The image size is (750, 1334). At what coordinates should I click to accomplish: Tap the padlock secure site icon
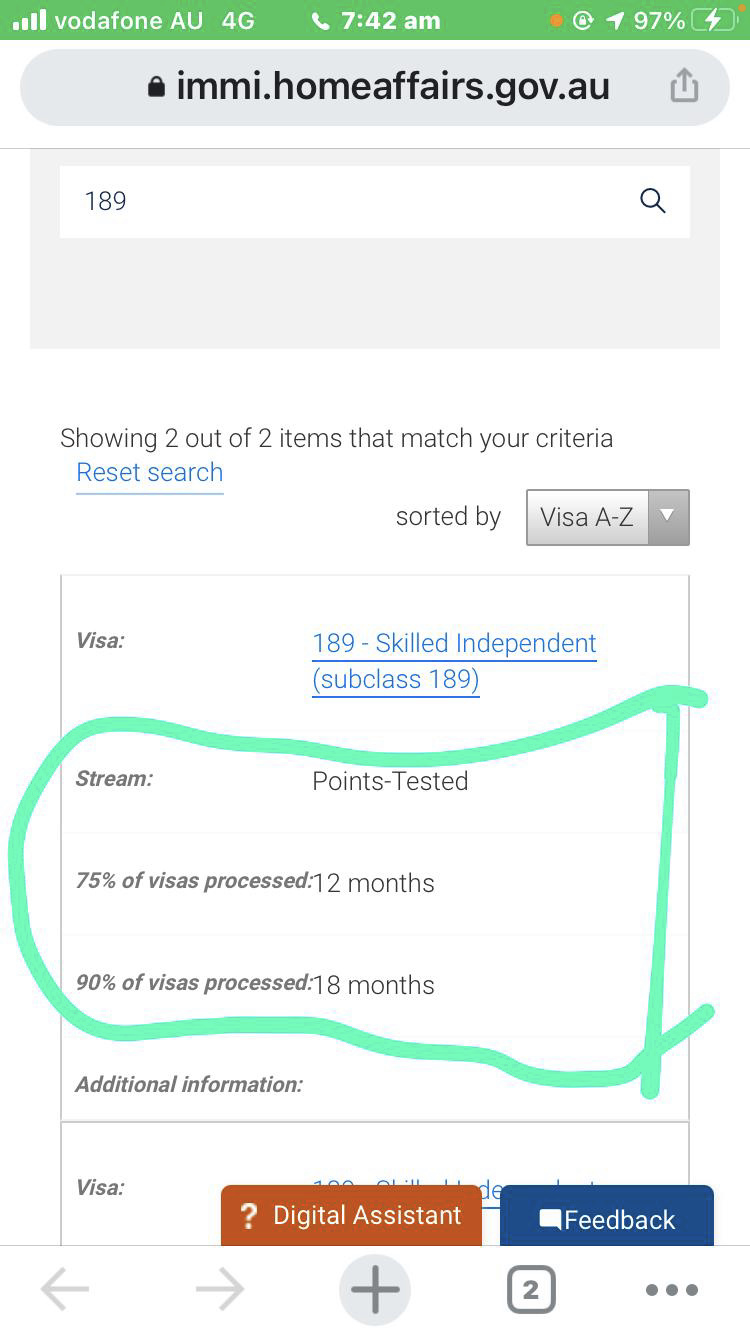[156, 87]
